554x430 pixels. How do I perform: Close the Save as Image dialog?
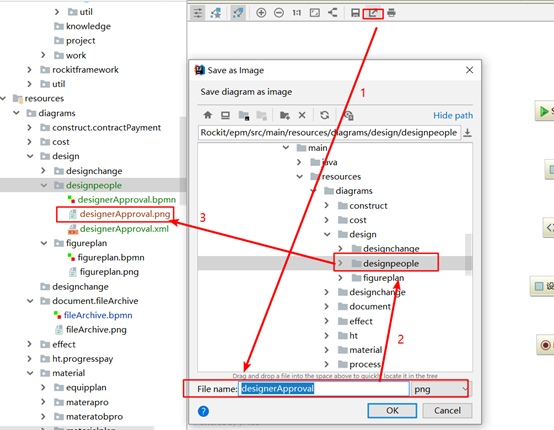point(469,70)
